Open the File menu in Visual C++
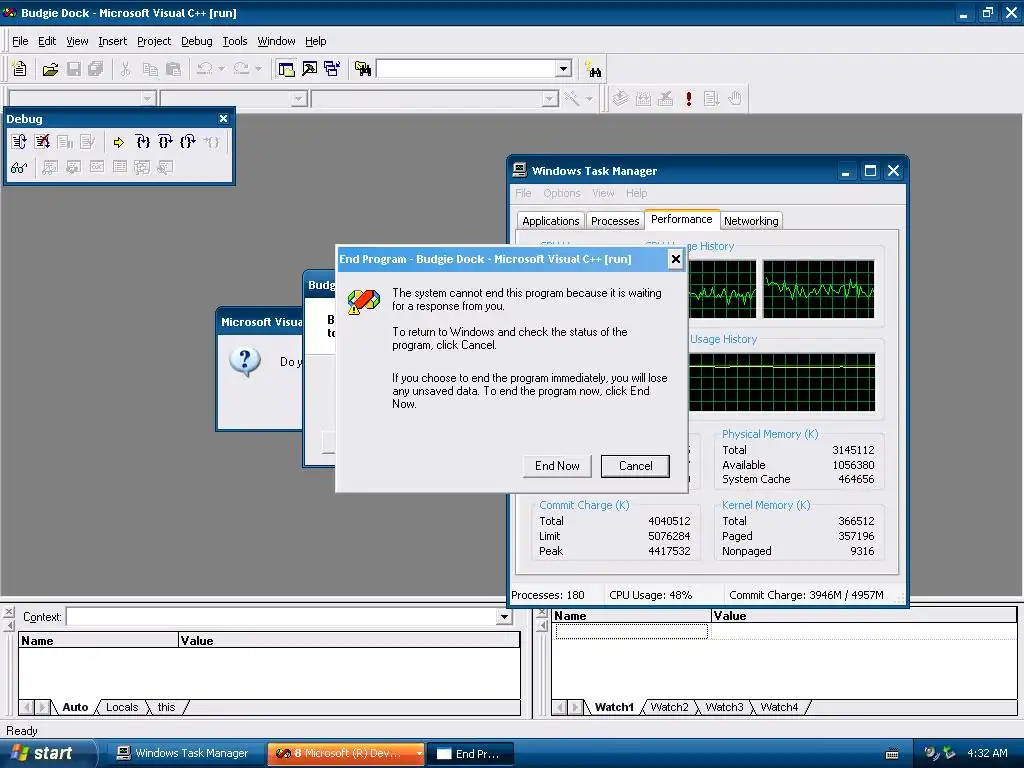Viewport: 1024px width, 768px height. pyautogui.click(x=20, y=41)
